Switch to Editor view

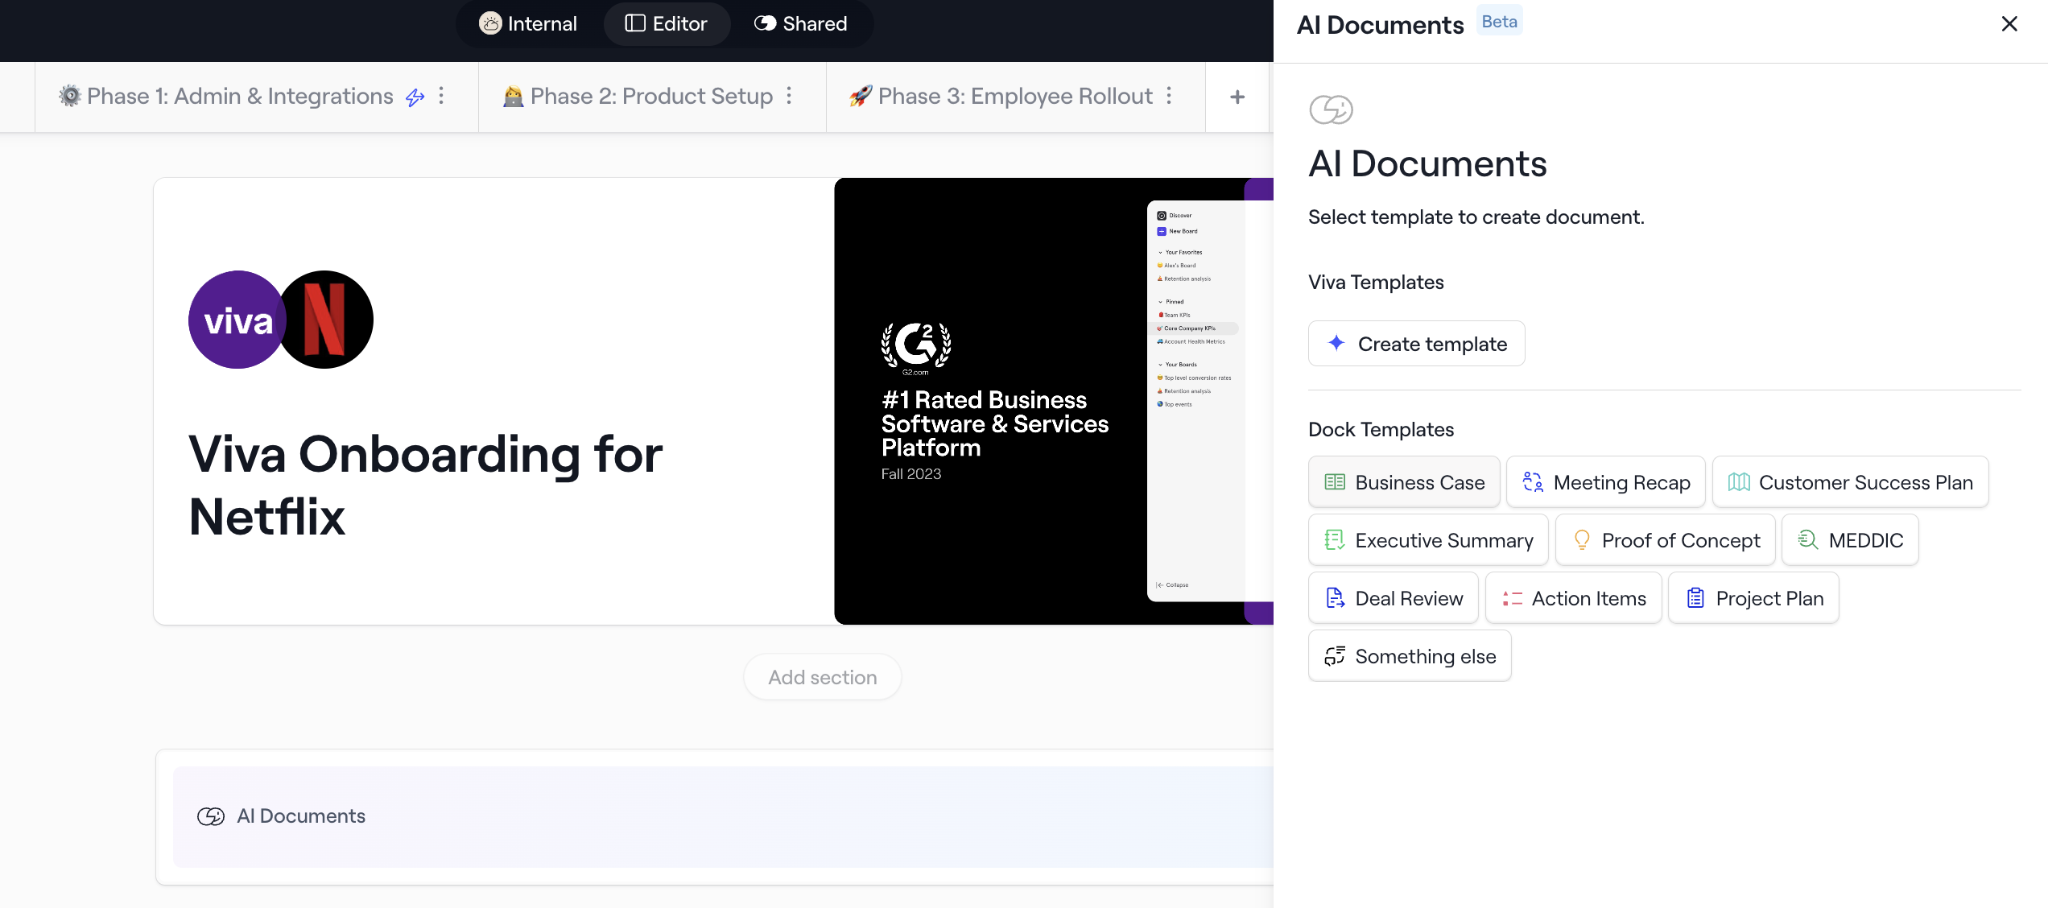pos(666,23)
